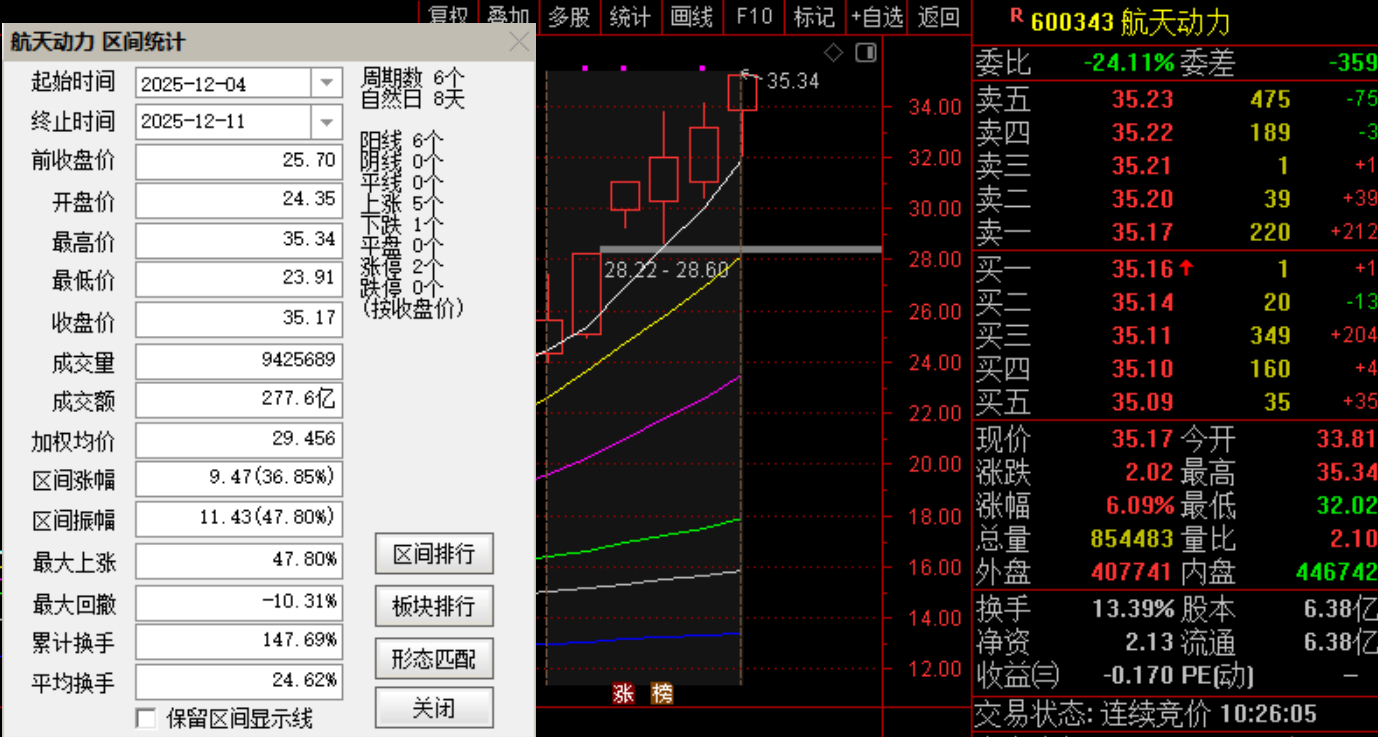Viewport: 1378px width, 737px height.
Task: Click the 加权均价 field 29.456
Action: tap(239, 440)
